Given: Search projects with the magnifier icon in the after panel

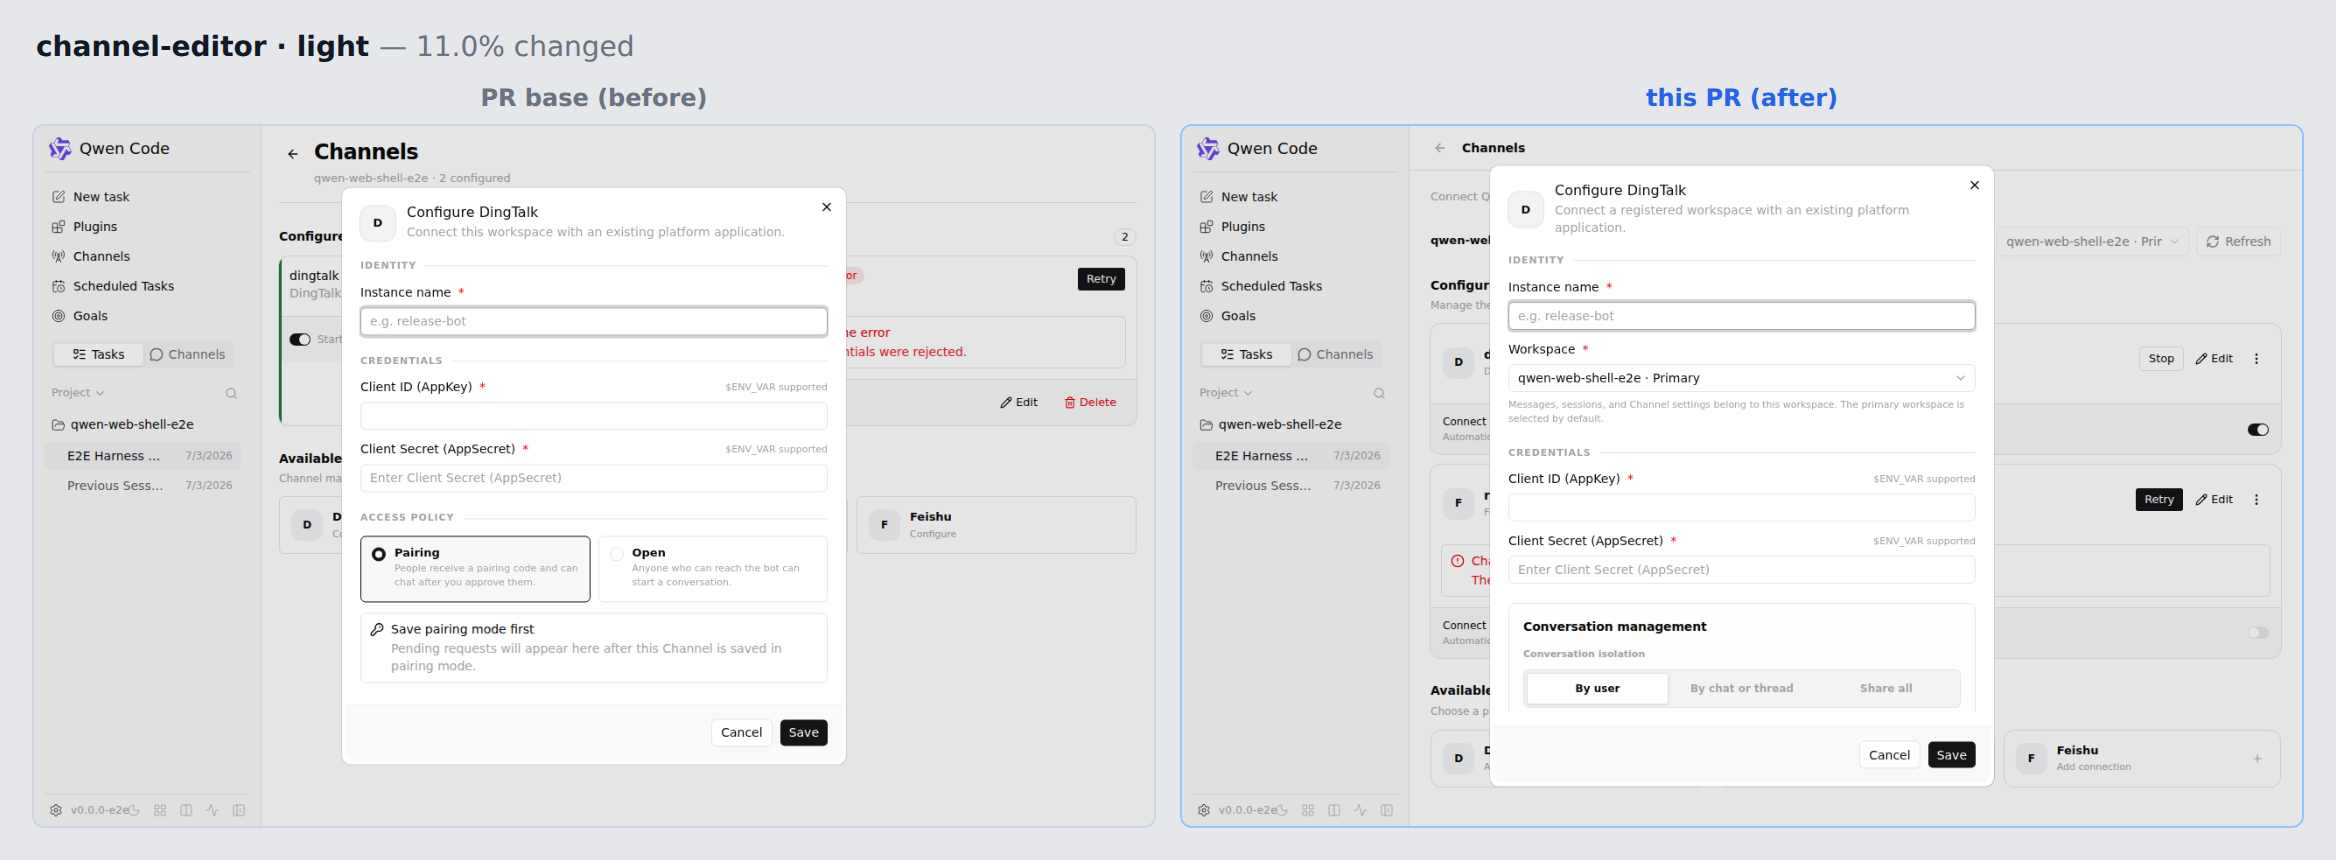Looking at the screenshot, I should 1379,393.
